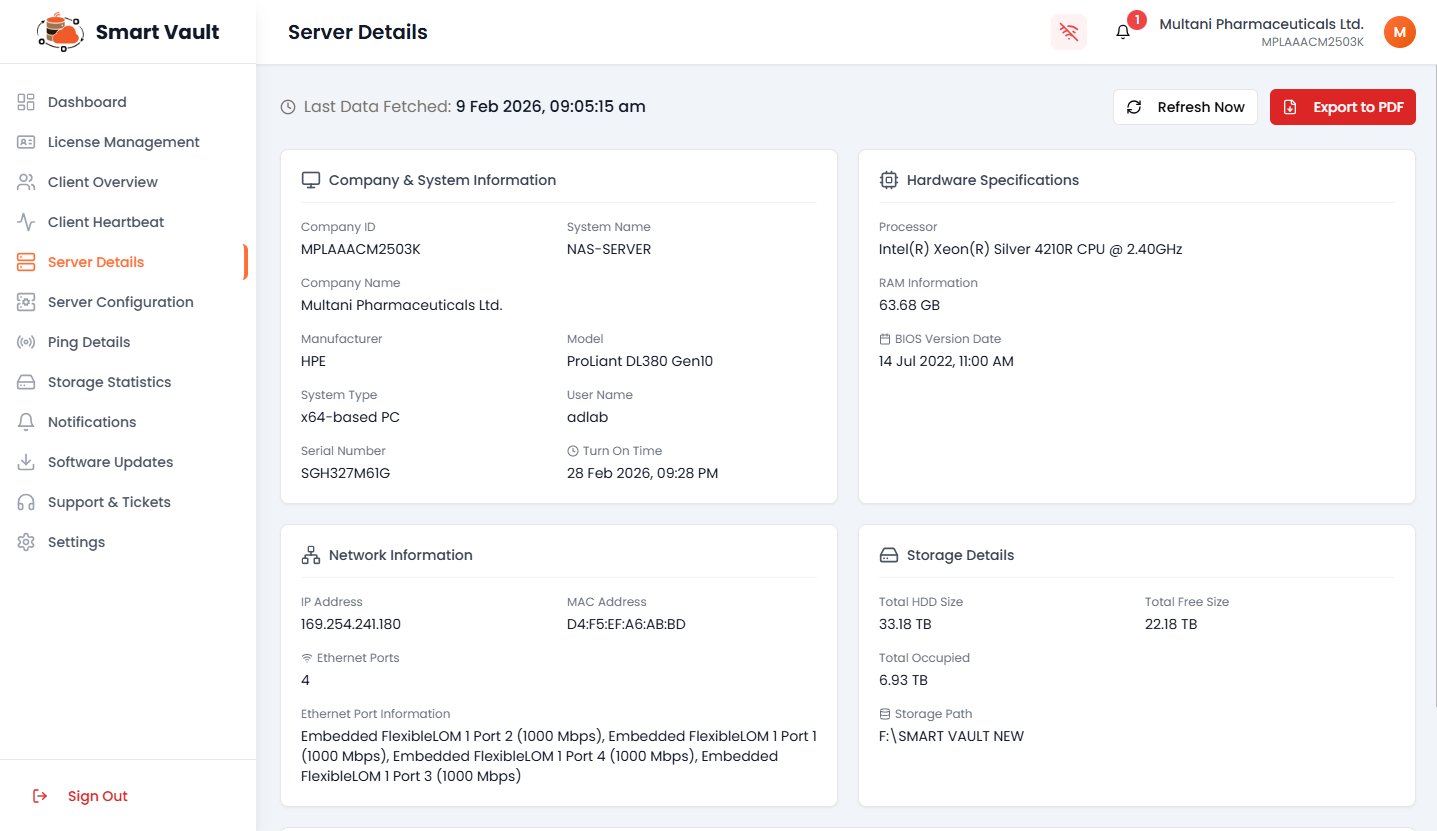Screen dimensions: 1437x831
Task: Sign Out of Smart Vault
Action: (x=97, y=795)
